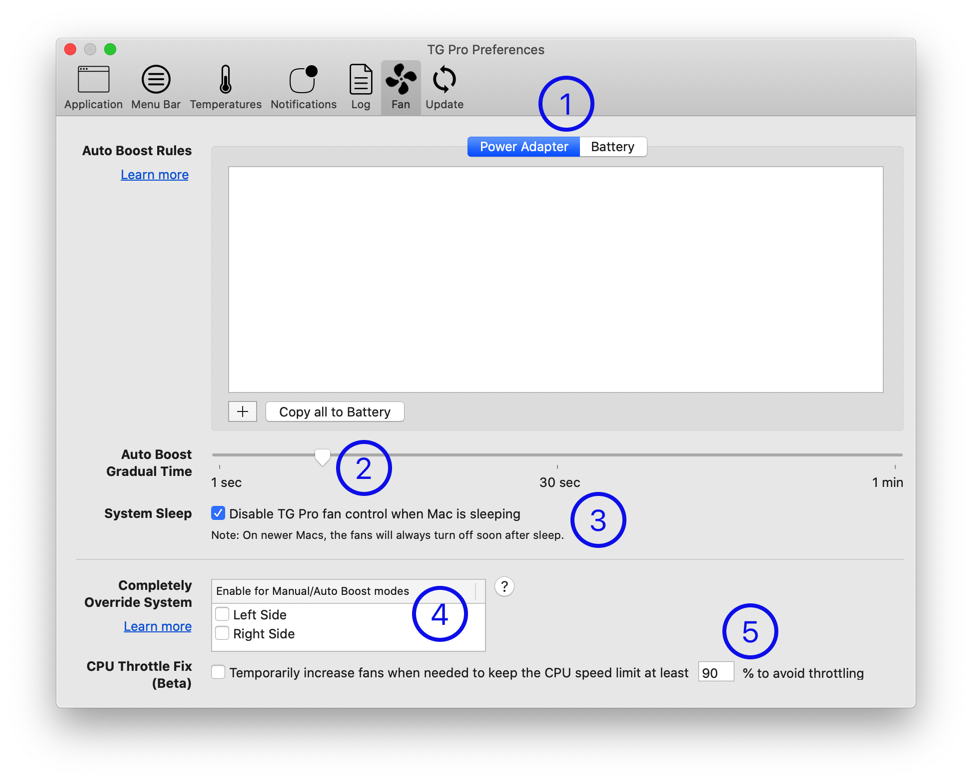Enable the CPU Throttle Fix checkbox
Viewport: 972px width, 782px height.
[218, 672]
